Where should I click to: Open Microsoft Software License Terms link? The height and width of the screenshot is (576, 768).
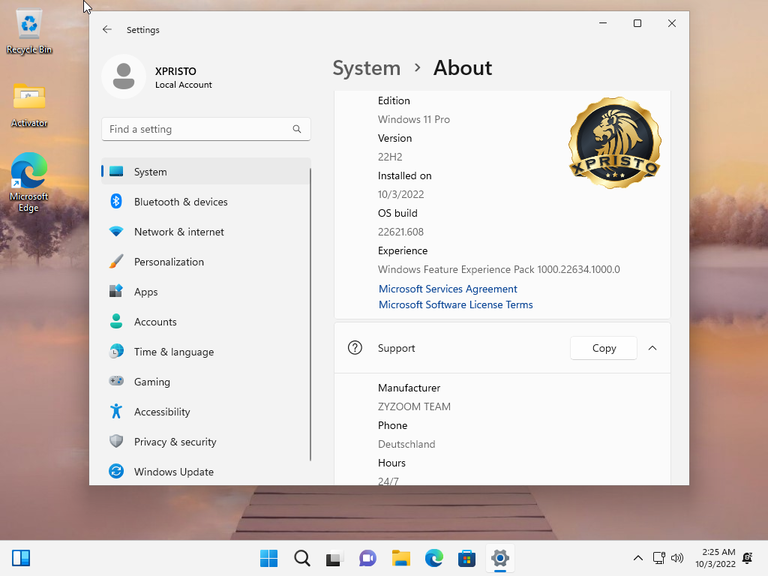click(456, 305)
